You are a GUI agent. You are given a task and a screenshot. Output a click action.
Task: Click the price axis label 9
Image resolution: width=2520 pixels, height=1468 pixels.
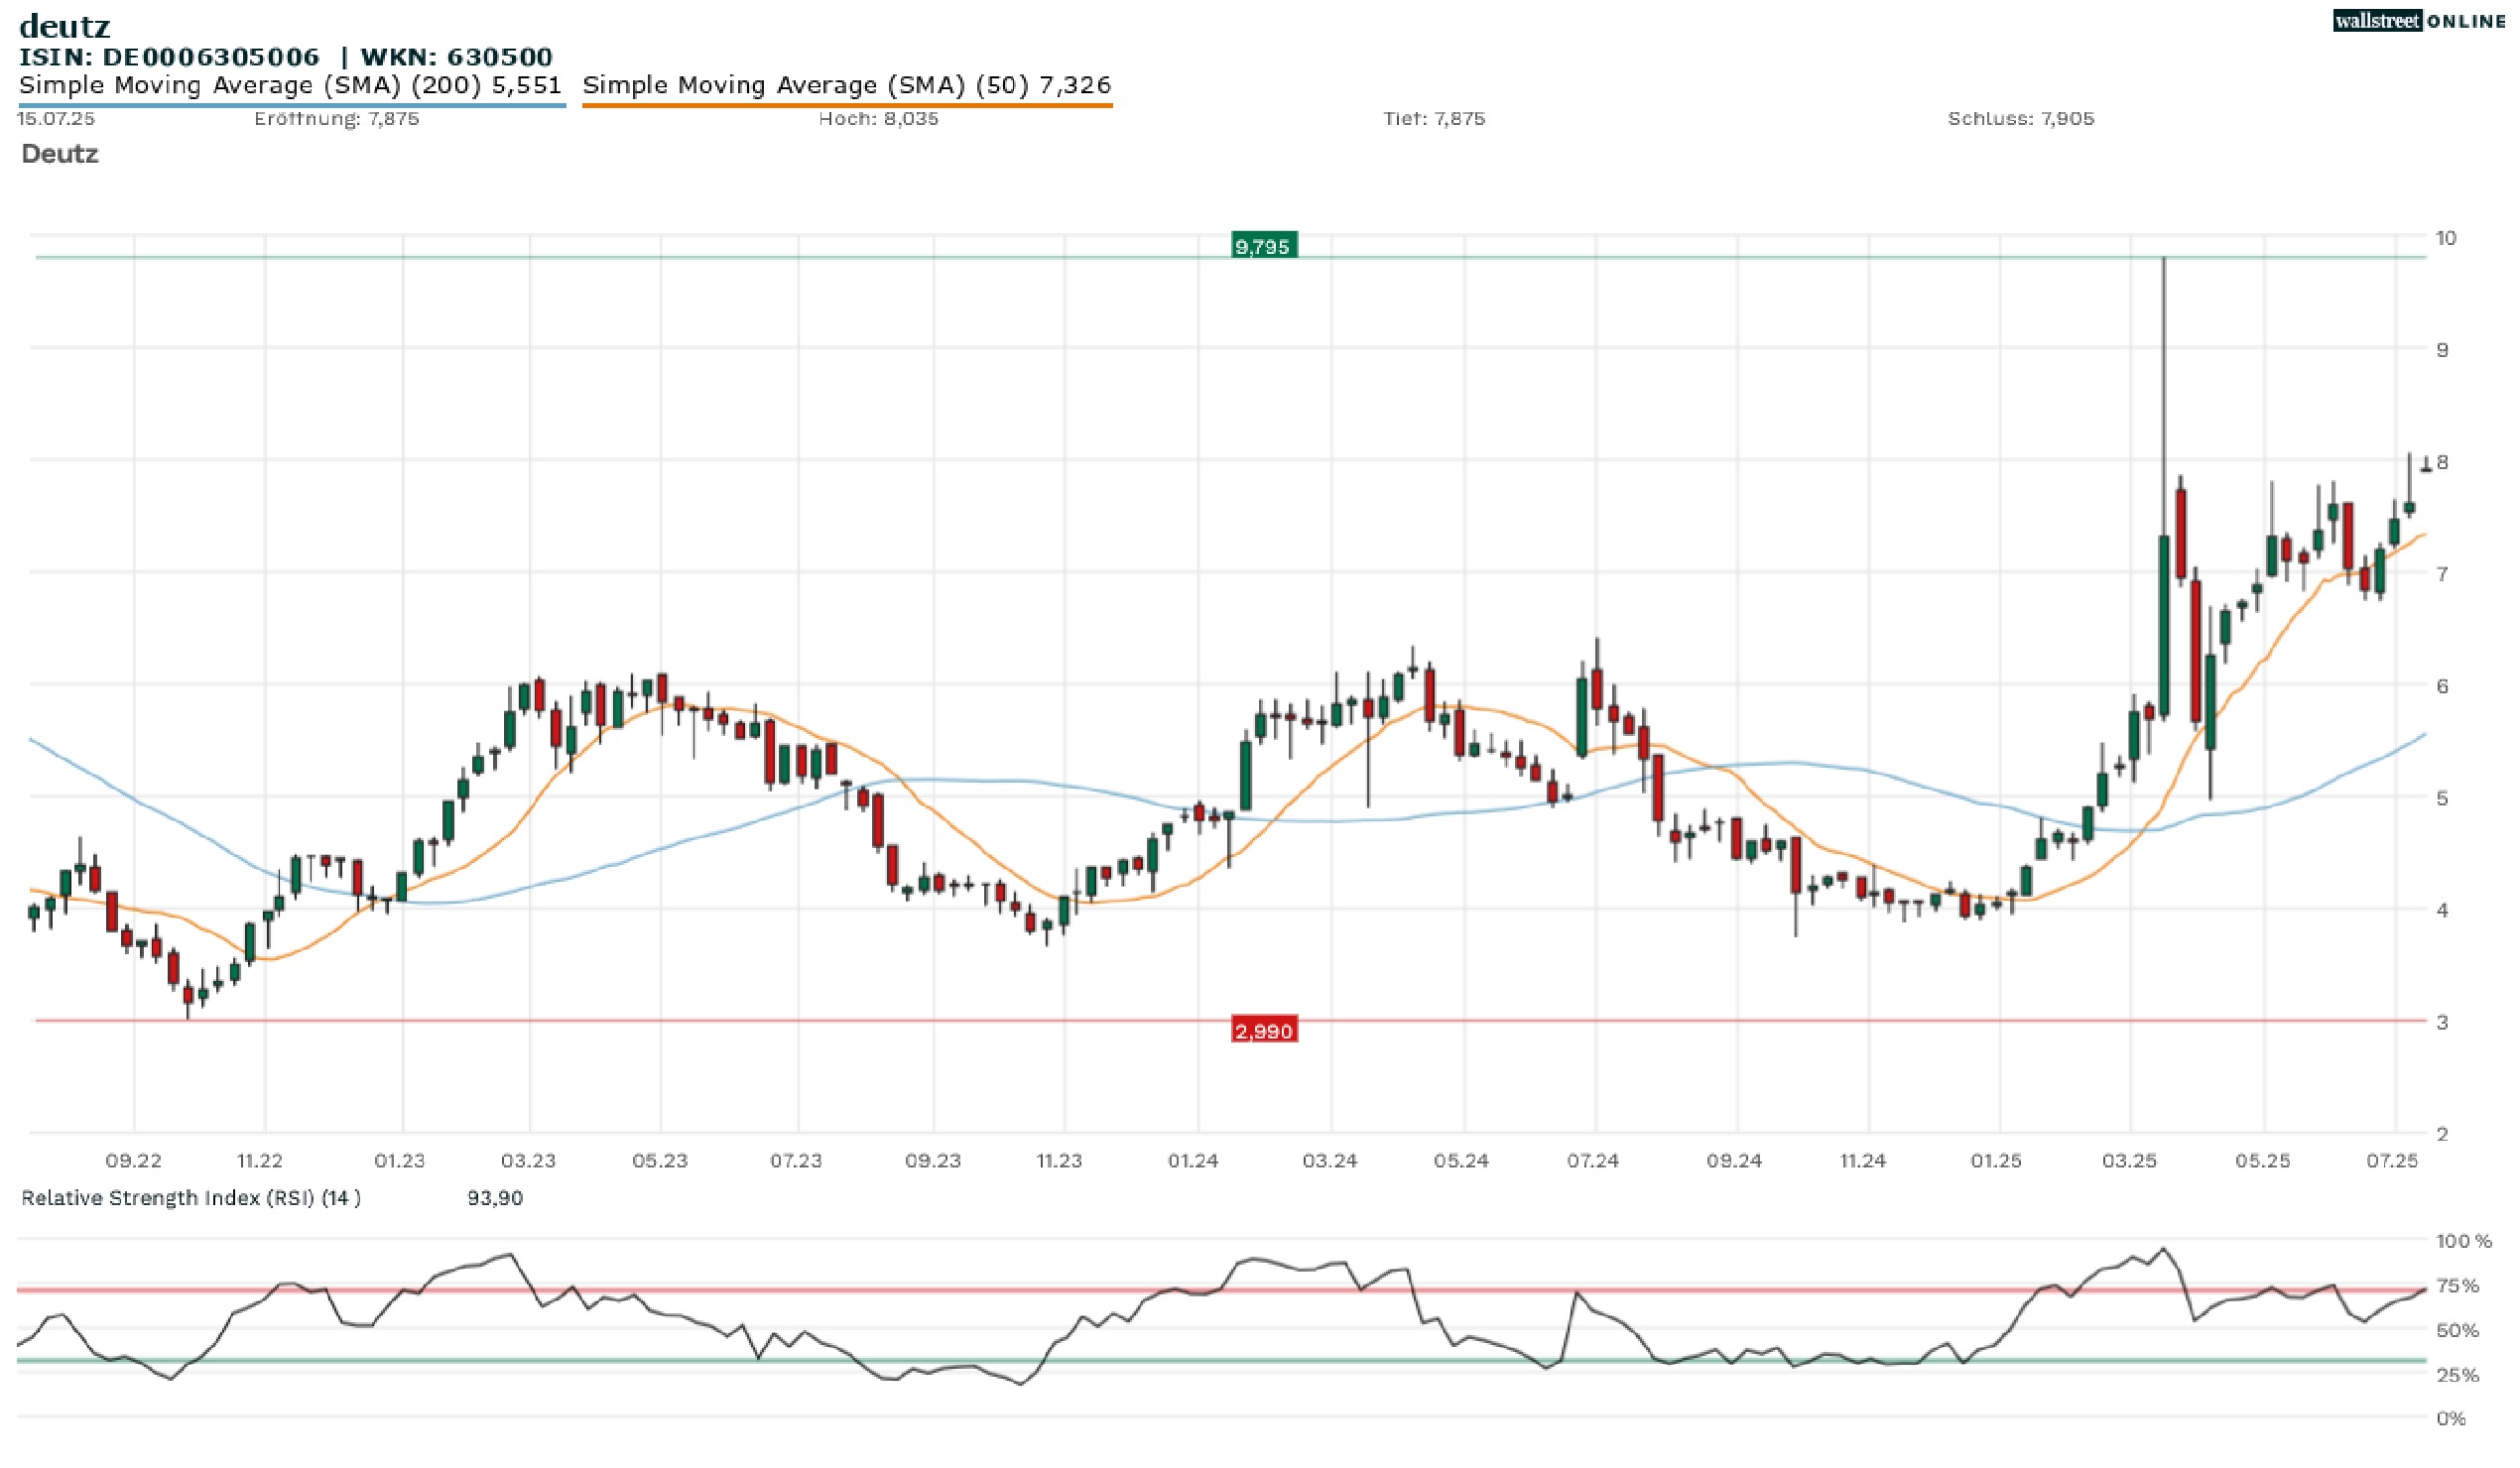click(2442, 349)
